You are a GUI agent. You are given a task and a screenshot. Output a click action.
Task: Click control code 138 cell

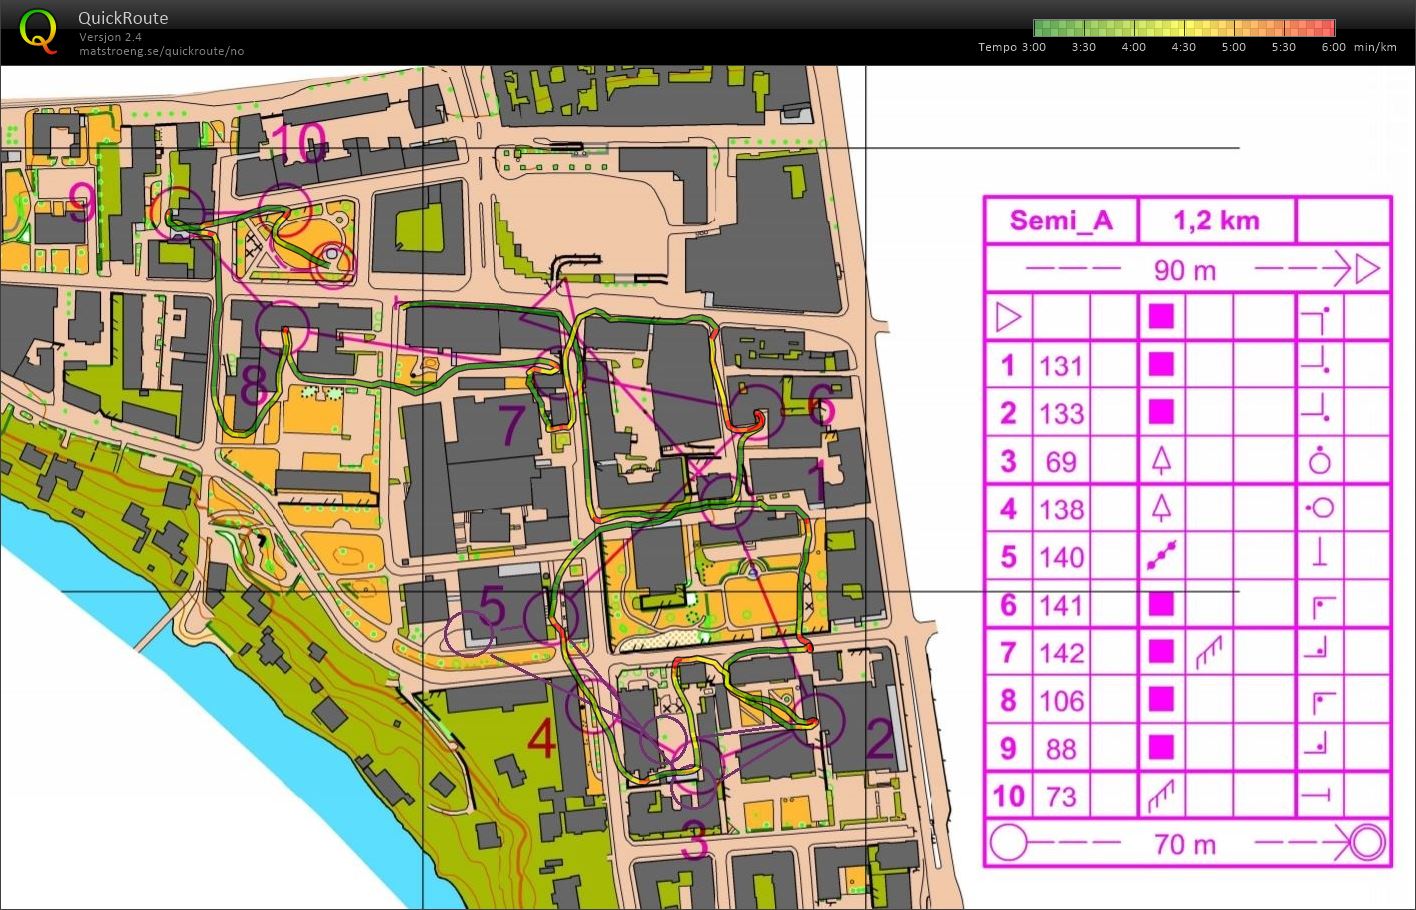pos(1061,508)
